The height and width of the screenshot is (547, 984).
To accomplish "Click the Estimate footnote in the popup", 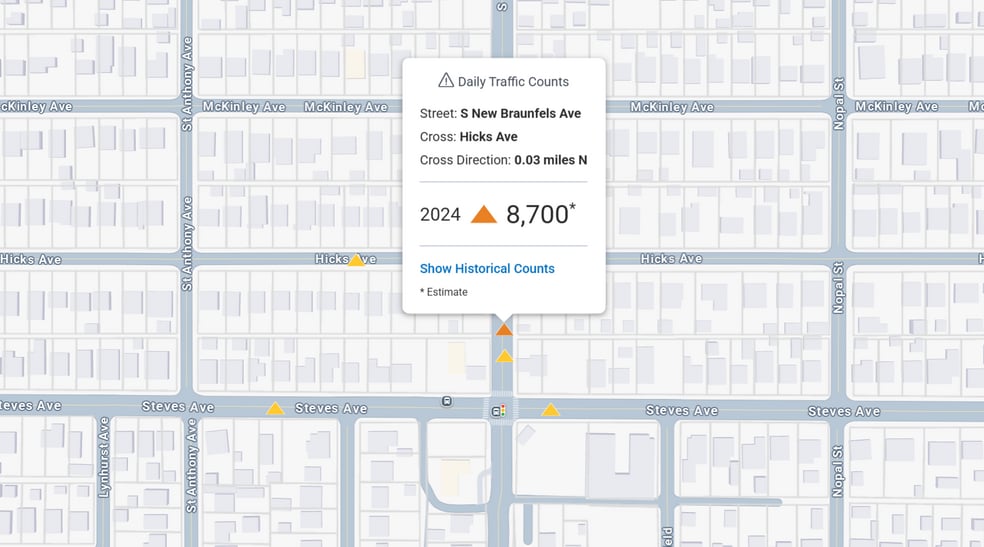I will tap(444, 292).
